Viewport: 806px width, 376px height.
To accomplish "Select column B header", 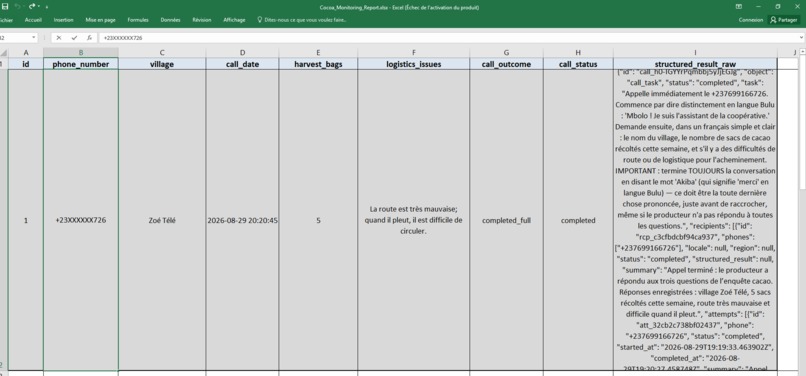I will pyautogui.click(x=81, y=52).
